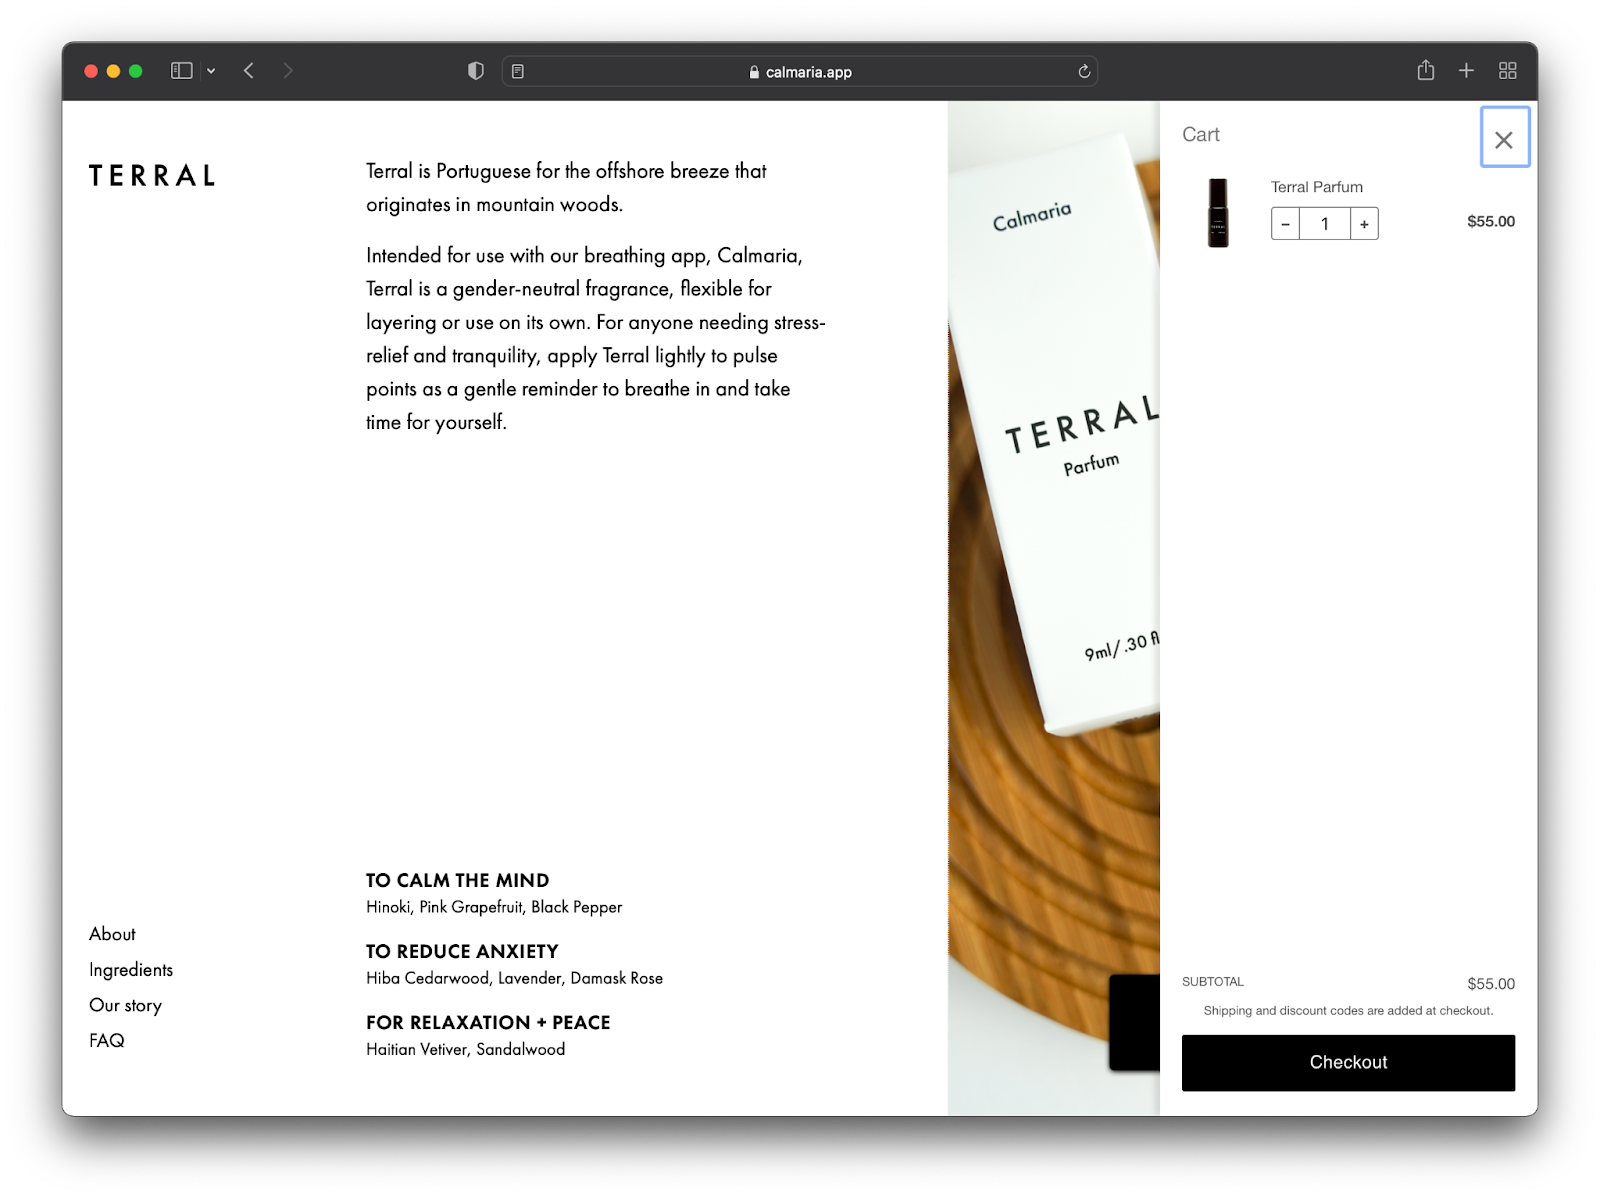Screen dimensions: 1600x1198
Task: Open the Share icon in toolbar
Action: tap(1426, 70)
